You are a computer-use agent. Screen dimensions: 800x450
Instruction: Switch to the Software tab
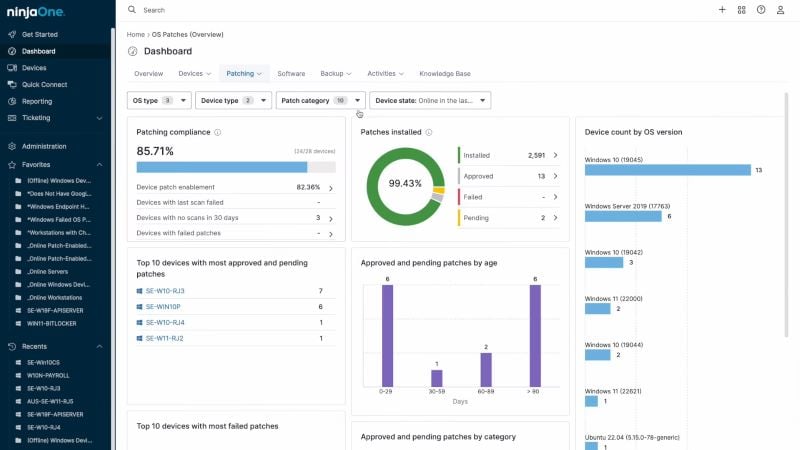(x=291, y=73)
